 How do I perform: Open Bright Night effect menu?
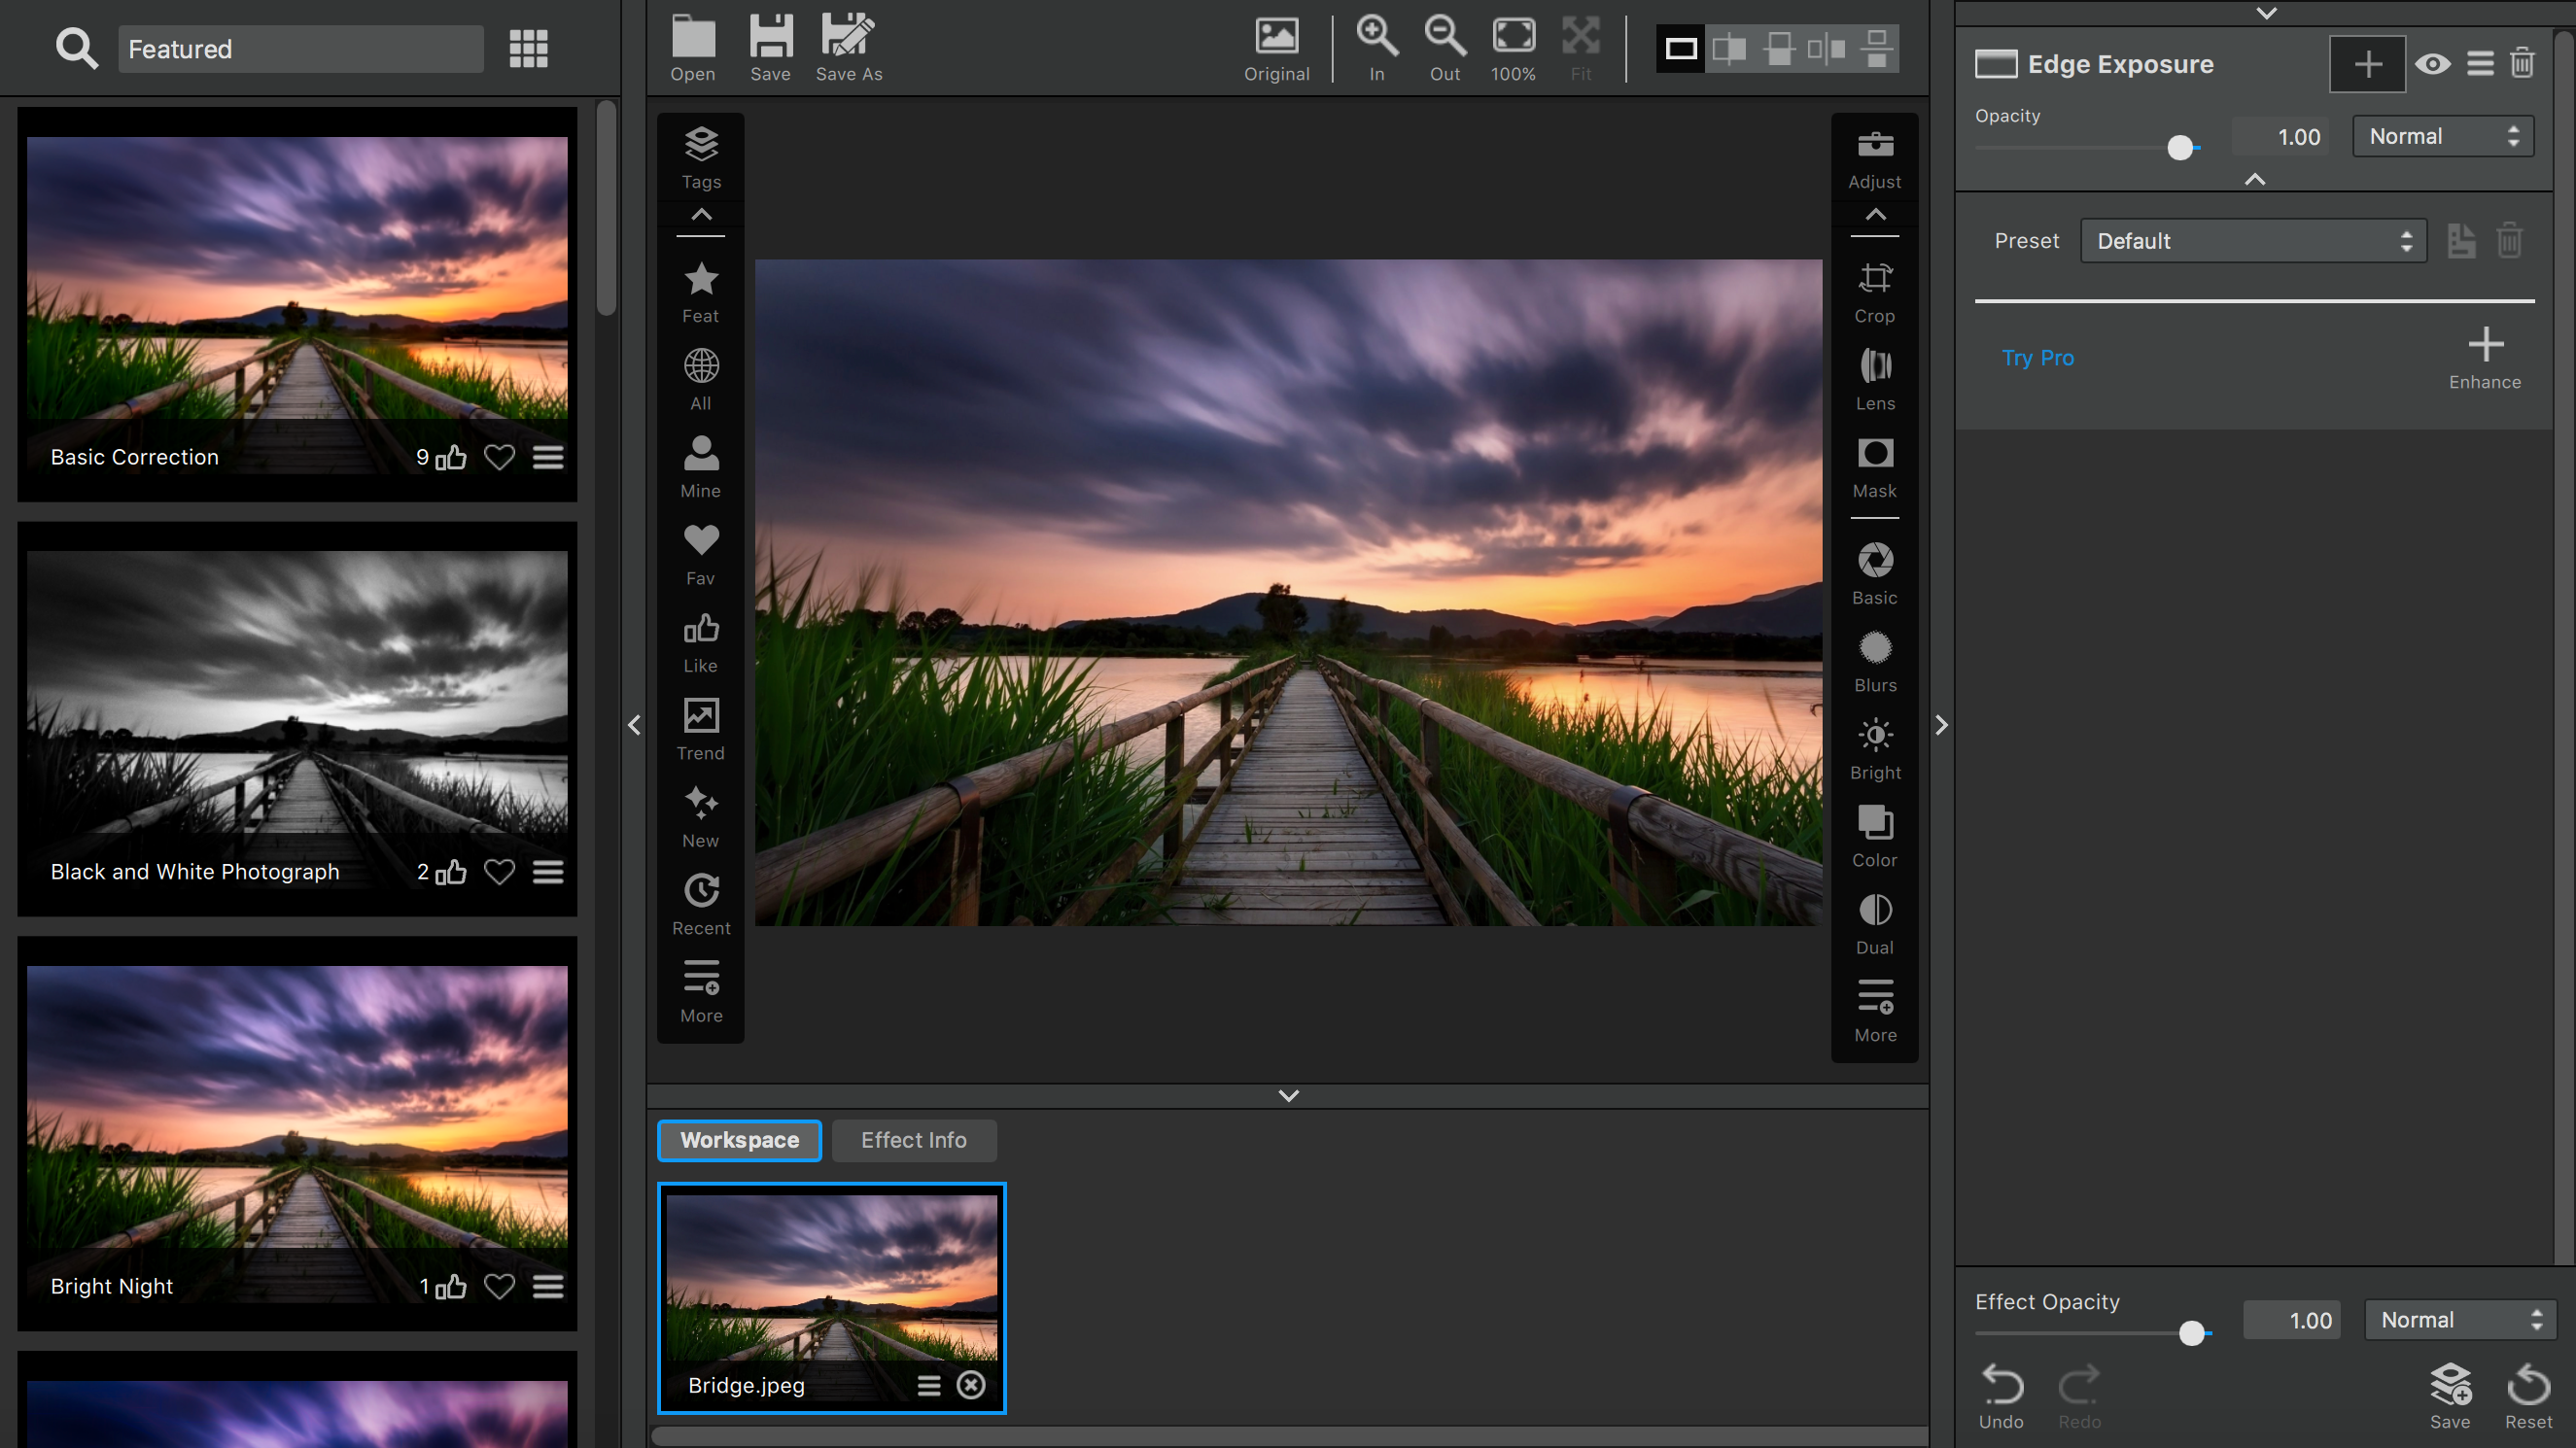(x=548, y=1286)
